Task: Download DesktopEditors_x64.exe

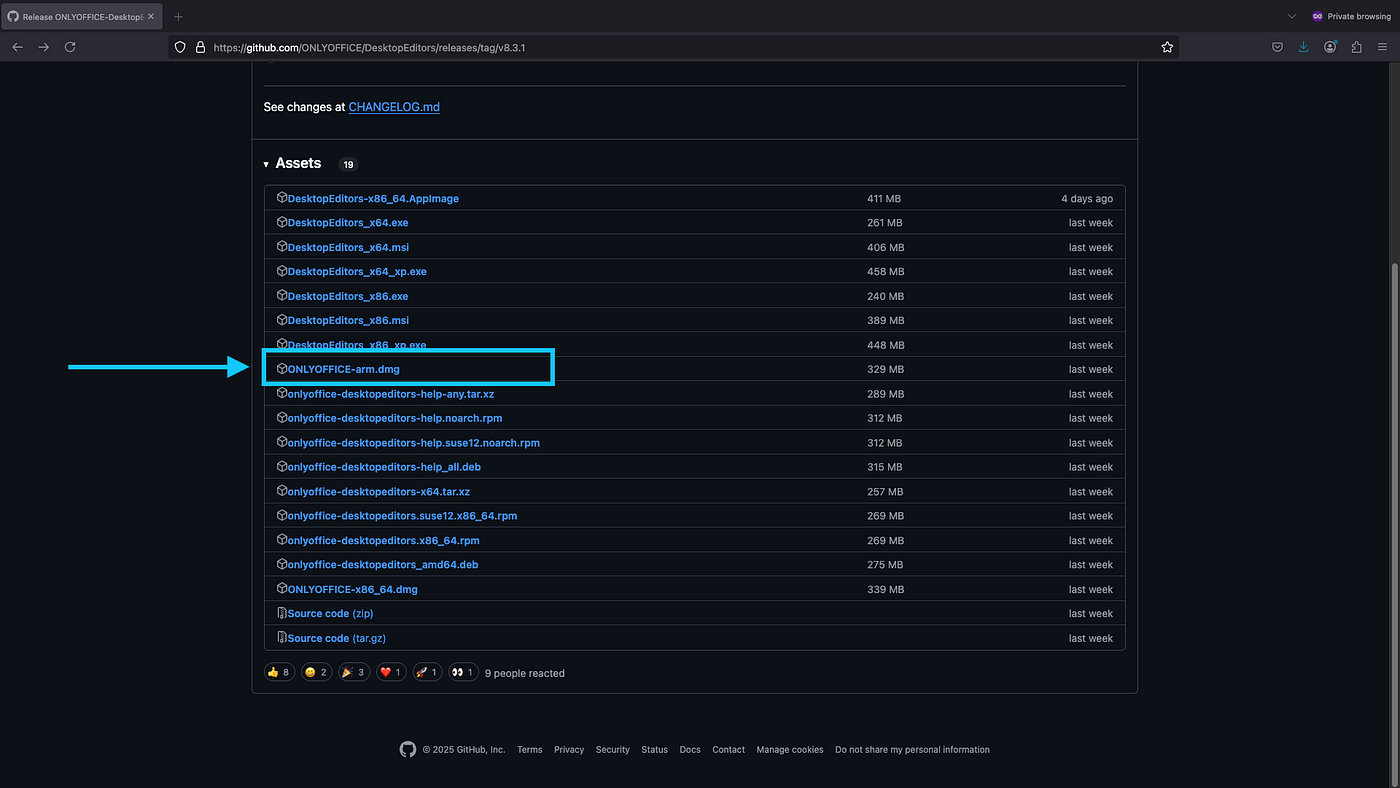Action: [348, 223]
